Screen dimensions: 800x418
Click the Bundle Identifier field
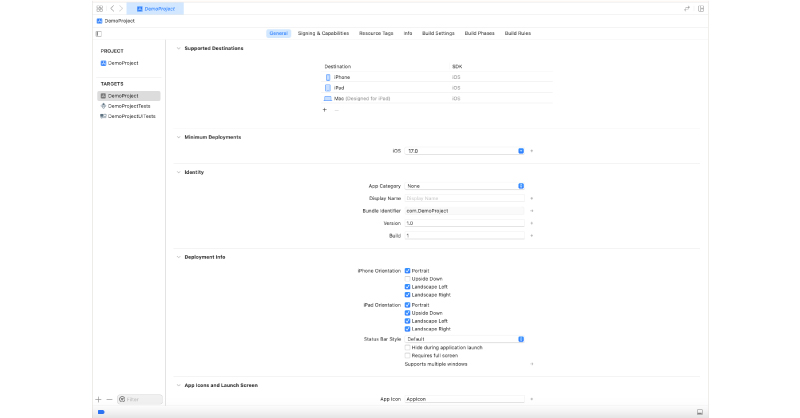click(464, 211)
